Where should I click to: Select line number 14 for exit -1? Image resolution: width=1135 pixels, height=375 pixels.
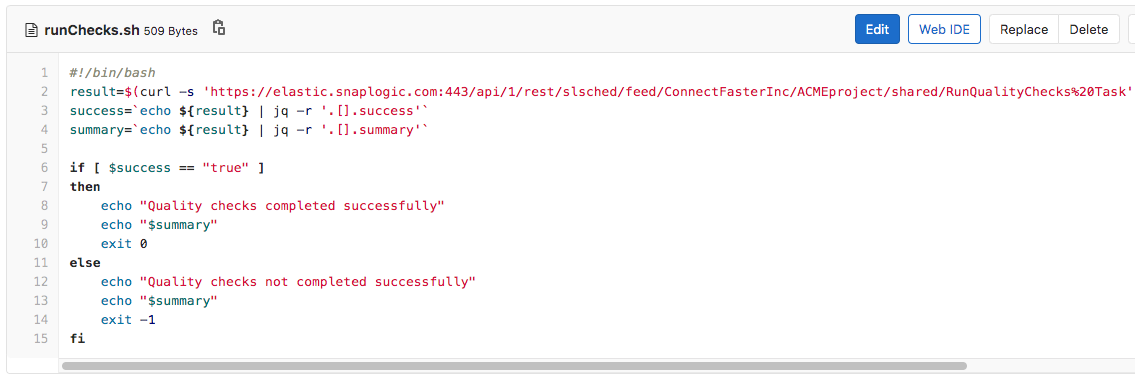[x=42, y=319]
